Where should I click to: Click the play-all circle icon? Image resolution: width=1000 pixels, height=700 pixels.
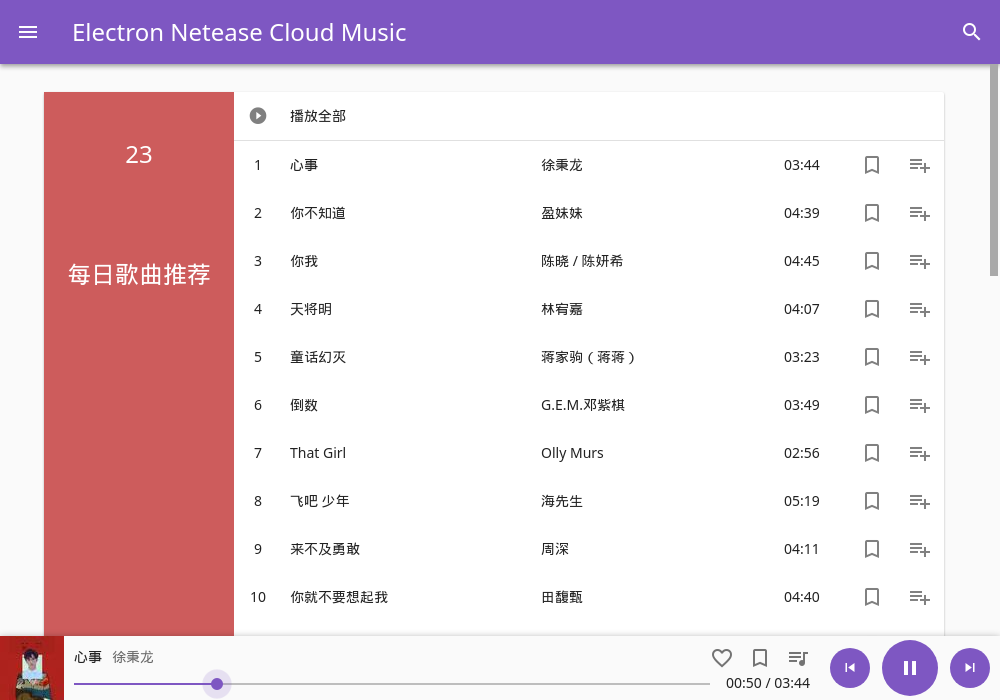tap(258, 115)
